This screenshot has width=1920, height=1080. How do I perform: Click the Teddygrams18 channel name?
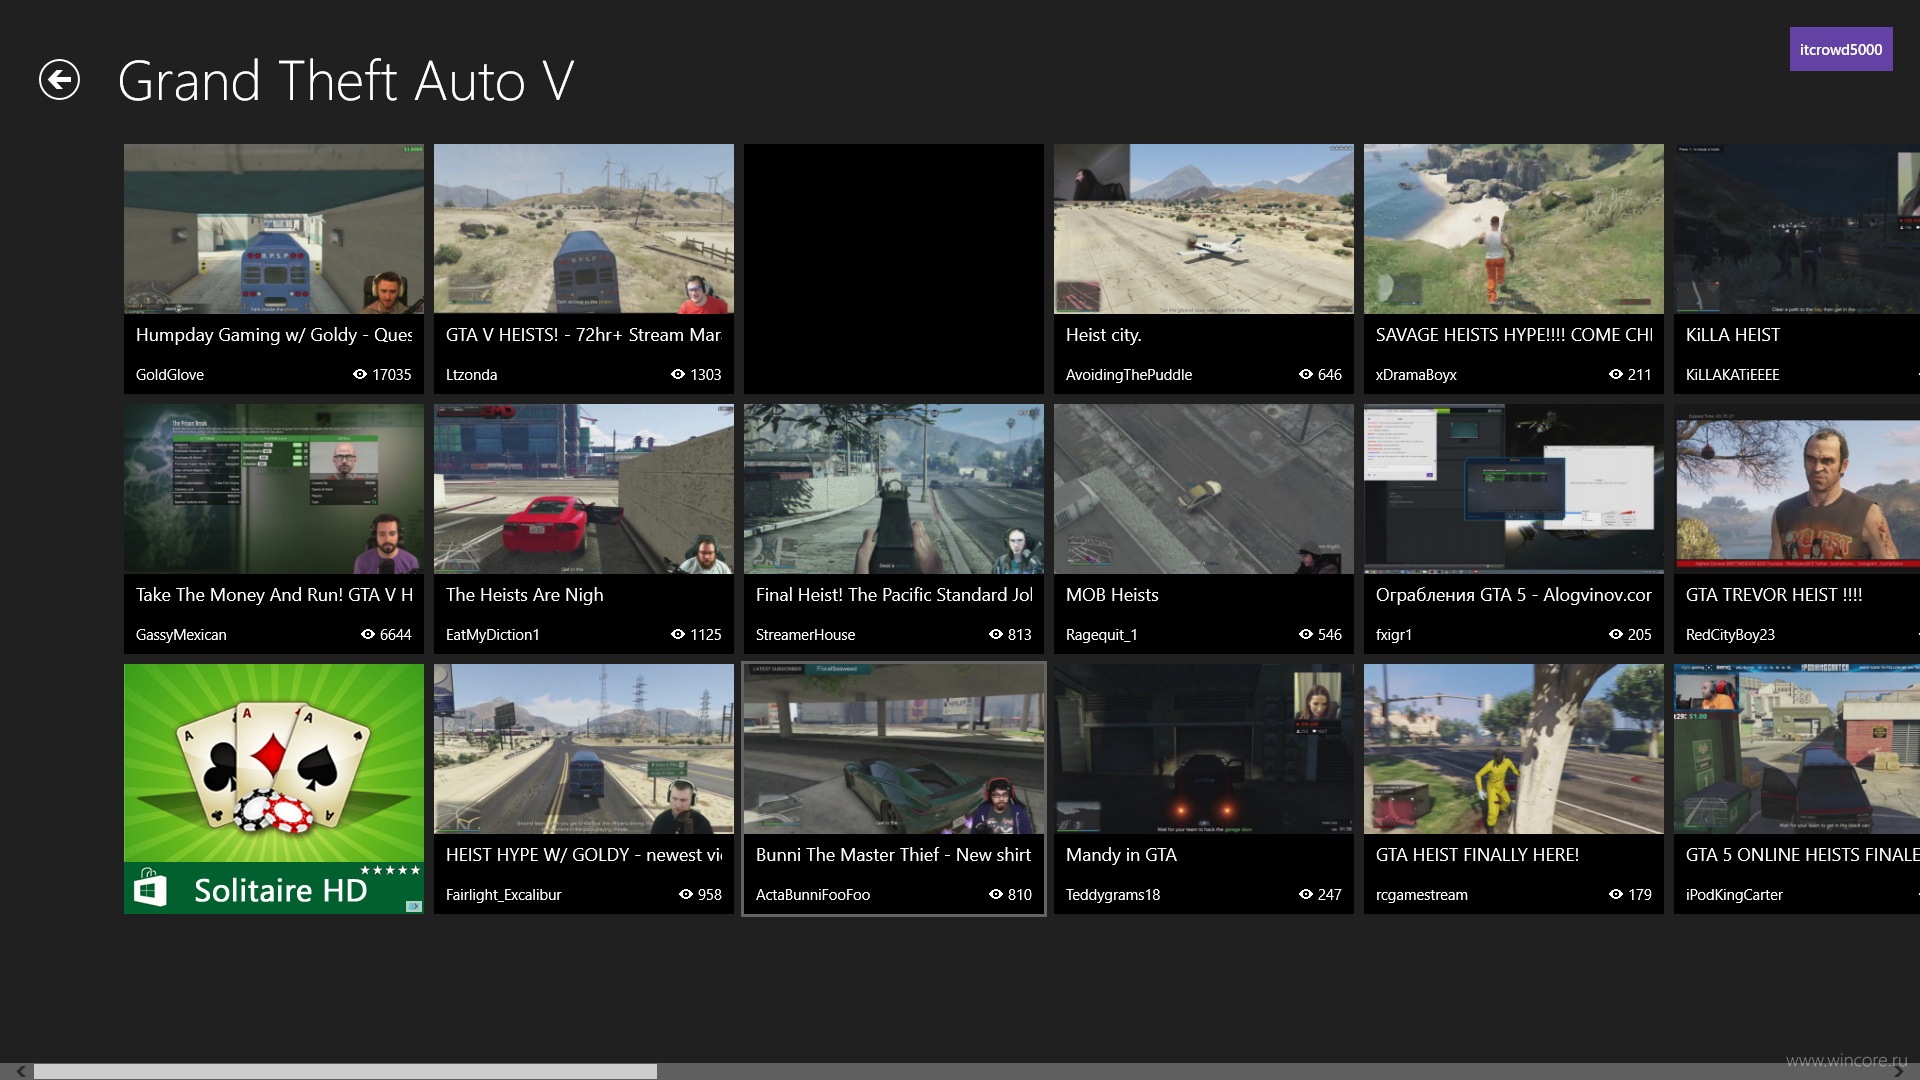1113,895
